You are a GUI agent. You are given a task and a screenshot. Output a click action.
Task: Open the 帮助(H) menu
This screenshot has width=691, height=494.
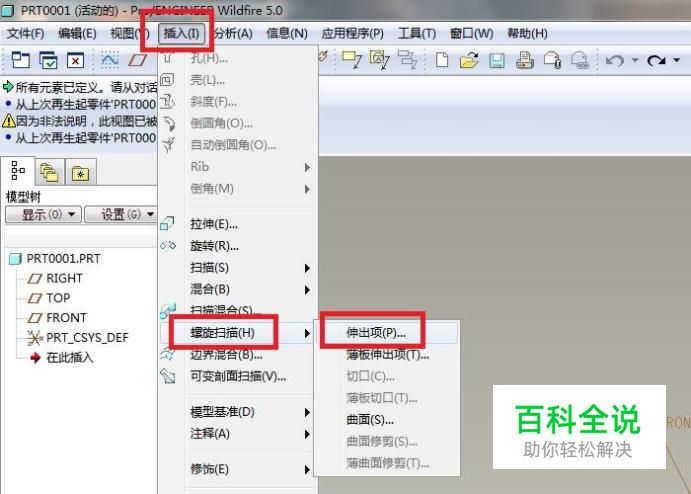(x=528, y=33)
